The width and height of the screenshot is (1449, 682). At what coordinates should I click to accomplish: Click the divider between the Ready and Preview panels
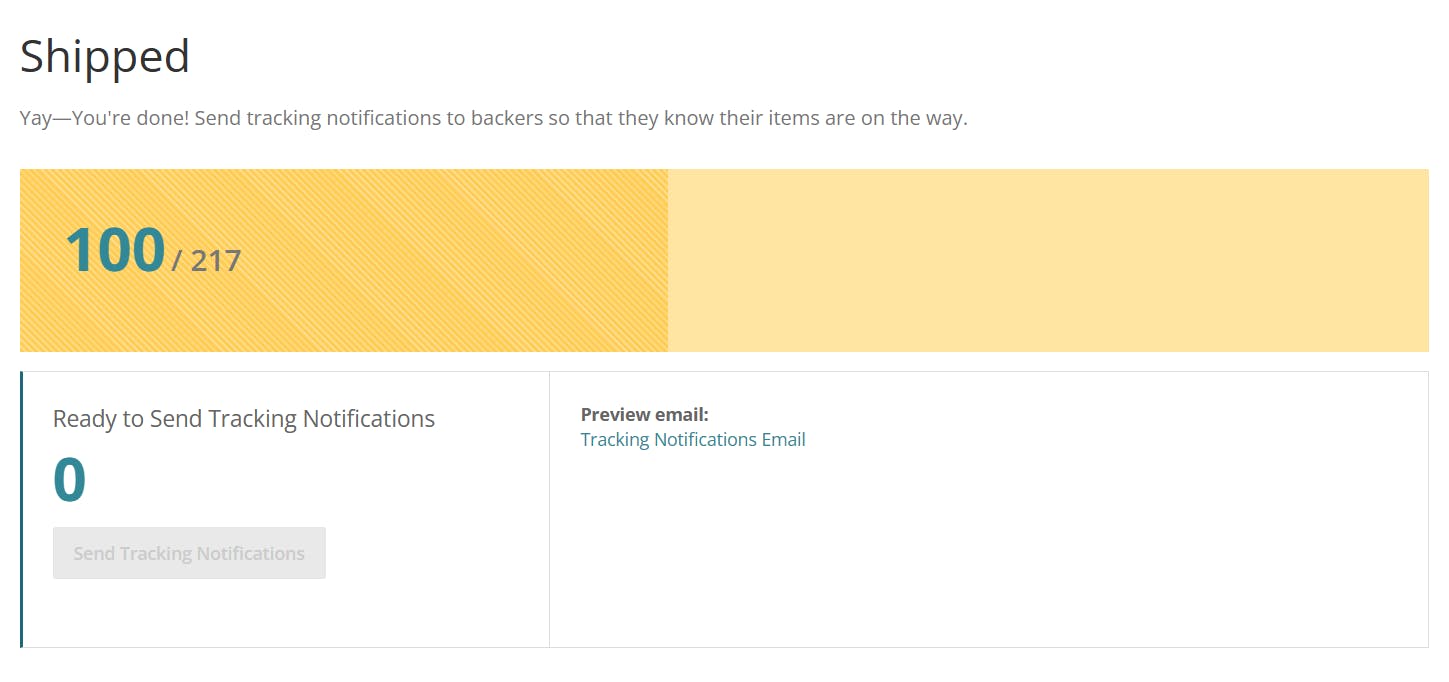pos(549,510)
